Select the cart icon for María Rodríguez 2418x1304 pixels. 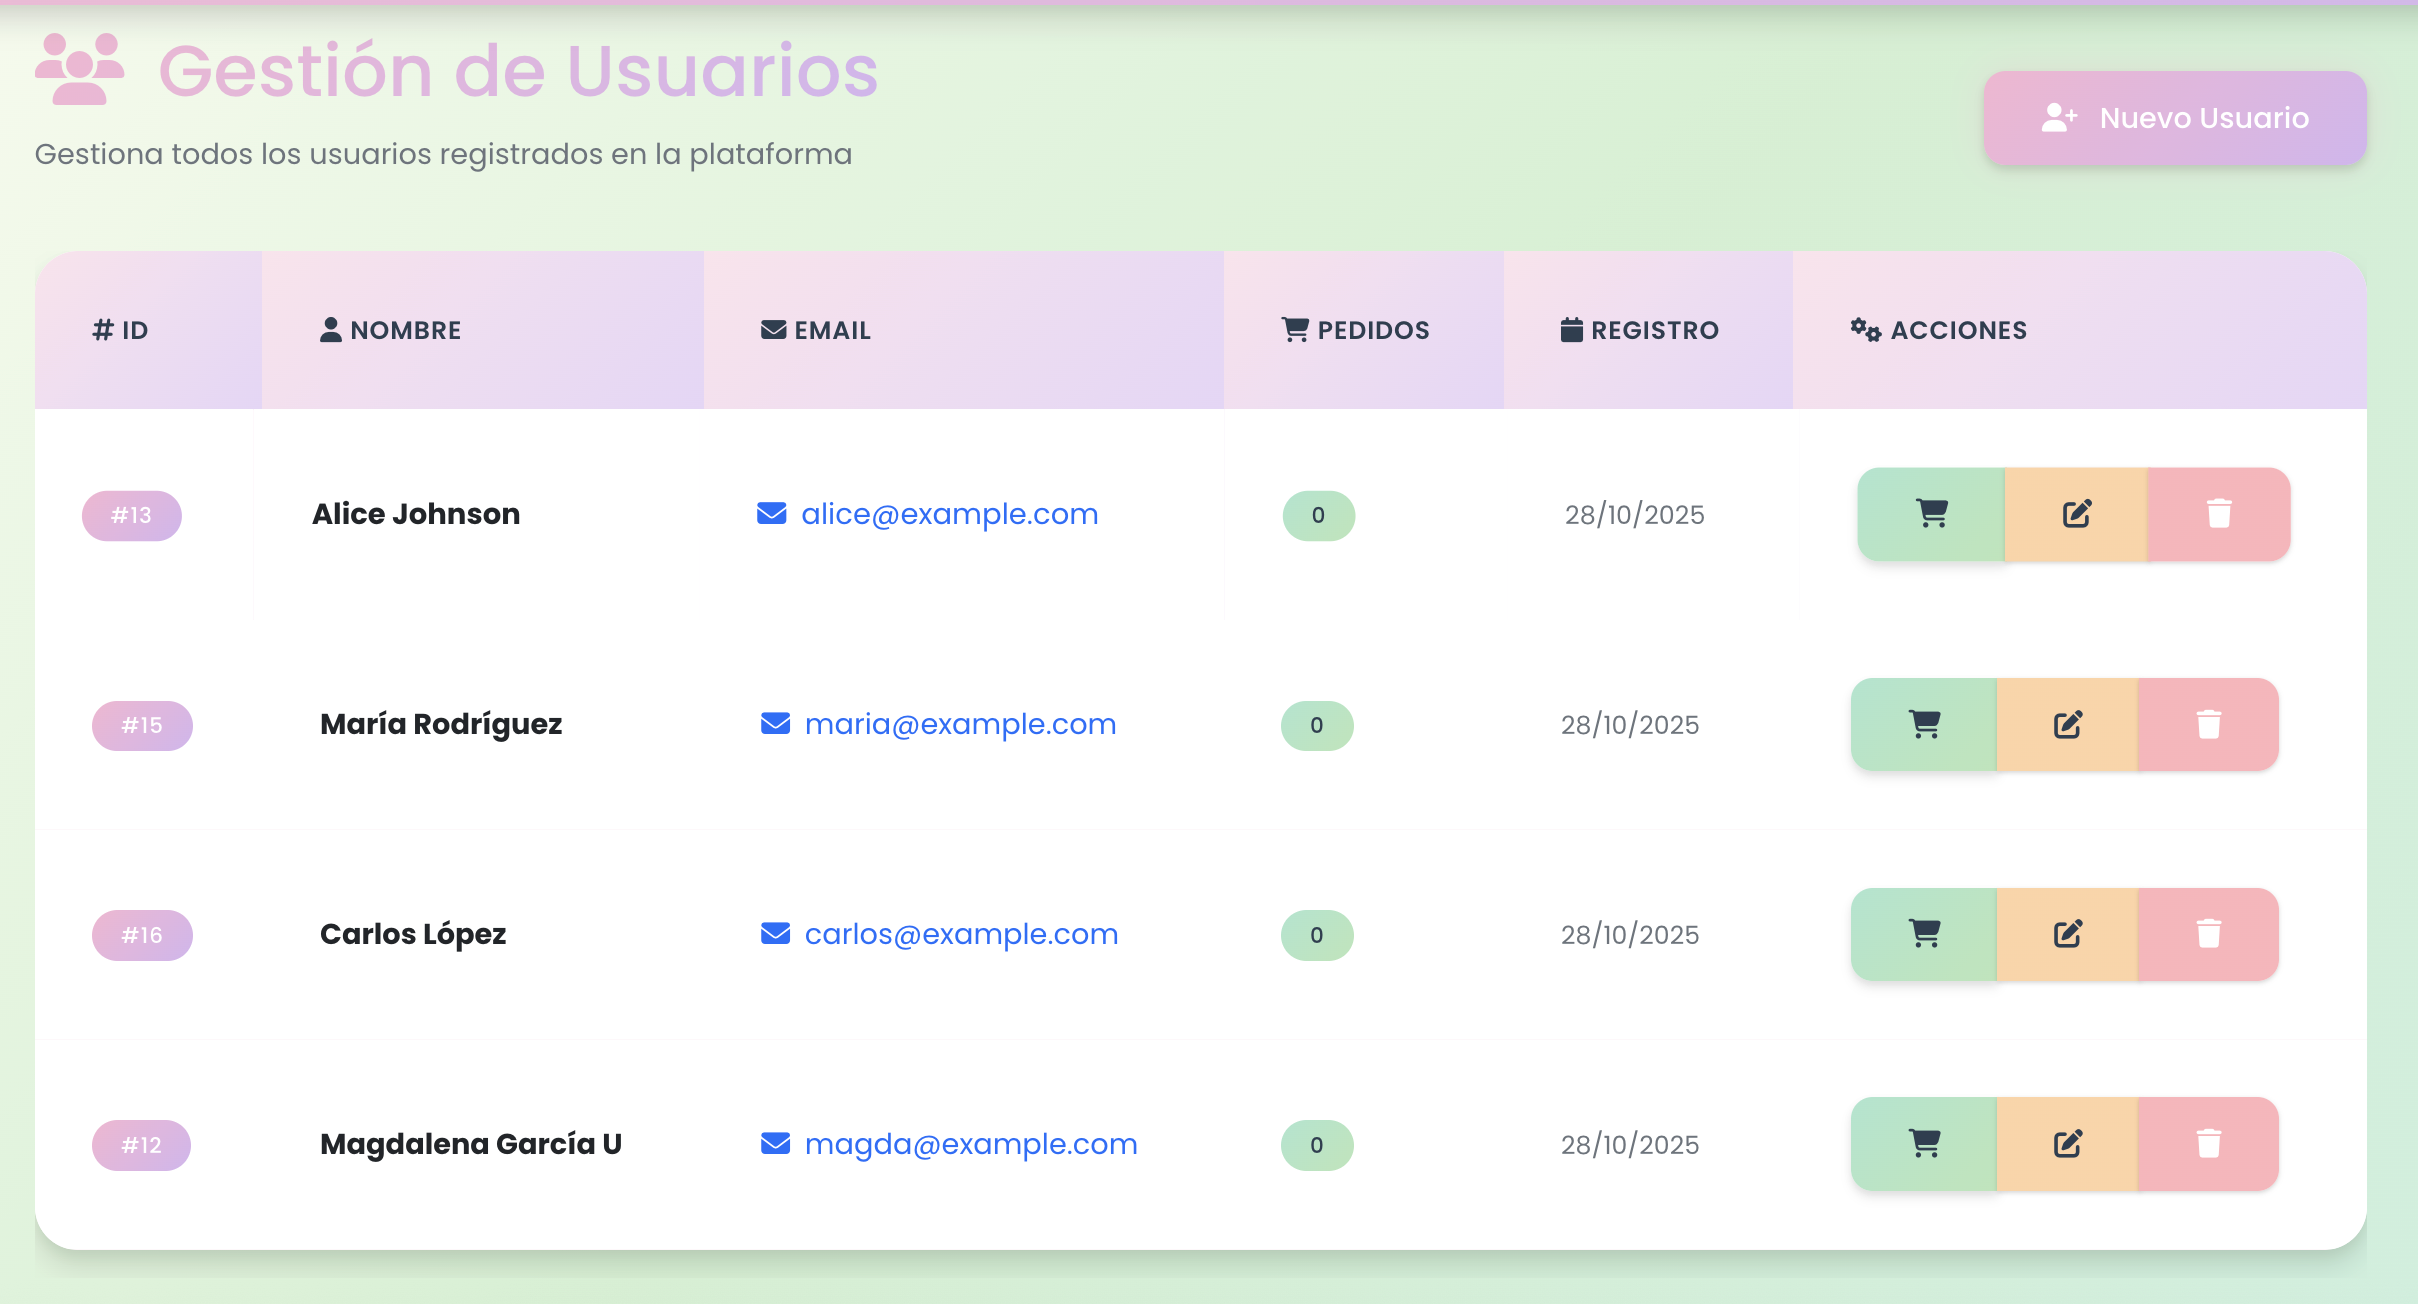coord(1923,724)
